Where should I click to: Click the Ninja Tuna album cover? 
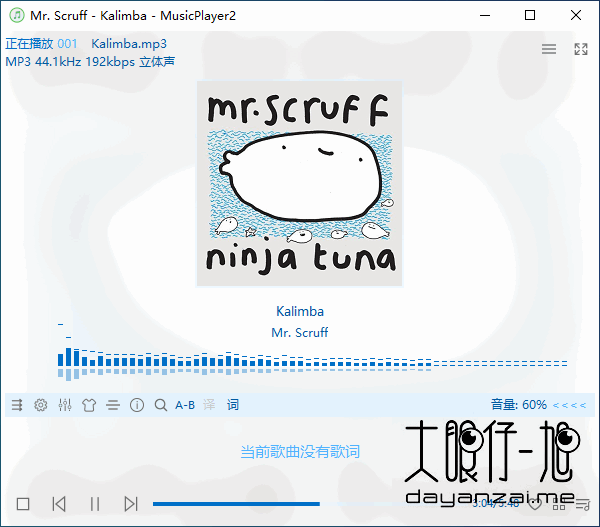[300, 184]
